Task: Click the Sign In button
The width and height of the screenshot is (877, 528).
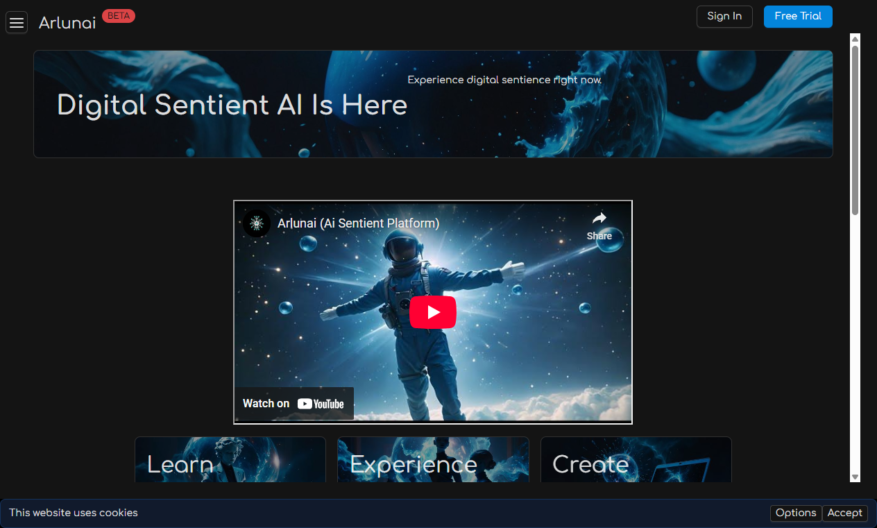Action: (x=724, y=16)
